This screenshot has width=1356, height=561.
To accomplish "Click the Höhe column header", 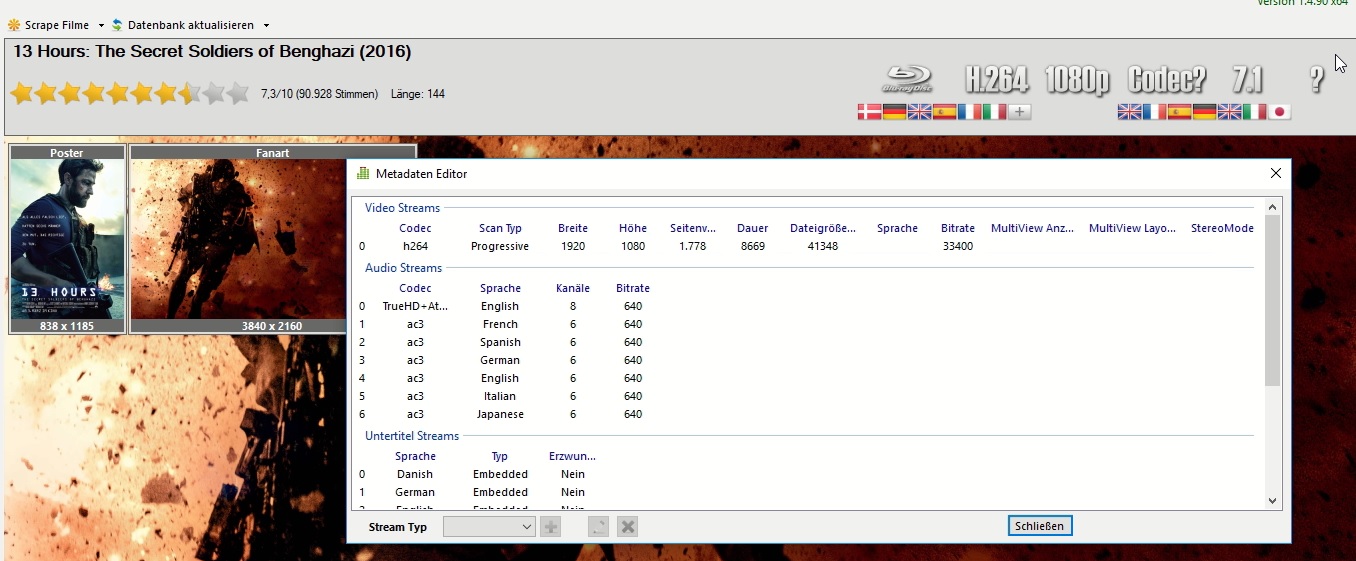I will click(x=633, y=228).
